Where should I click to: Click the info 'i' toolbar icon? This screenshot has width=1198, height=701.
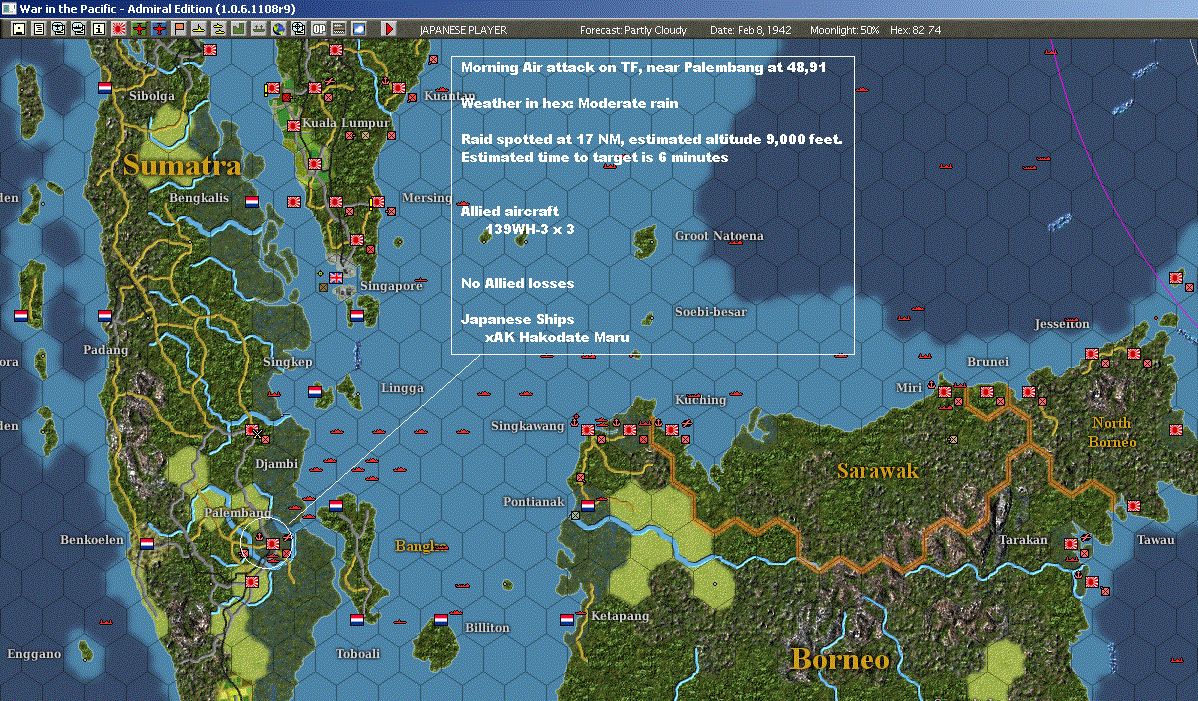99,29
